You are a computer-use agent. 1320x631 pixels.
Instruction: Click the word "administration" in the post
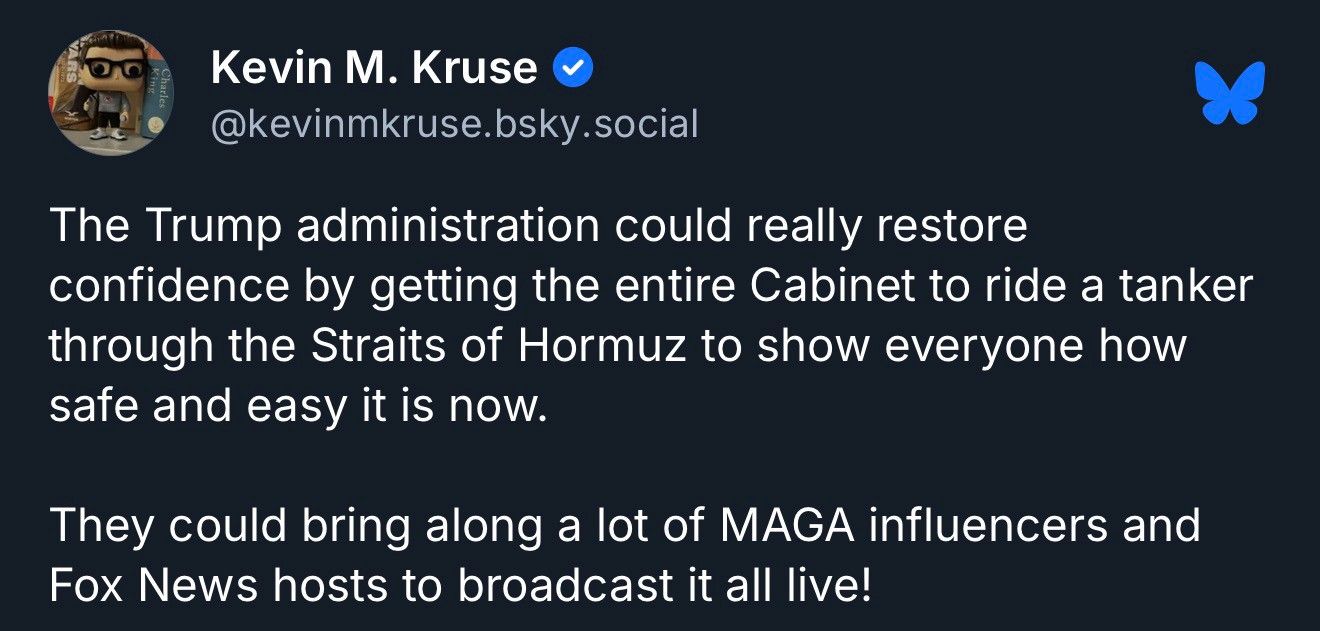tap(449, 228)
